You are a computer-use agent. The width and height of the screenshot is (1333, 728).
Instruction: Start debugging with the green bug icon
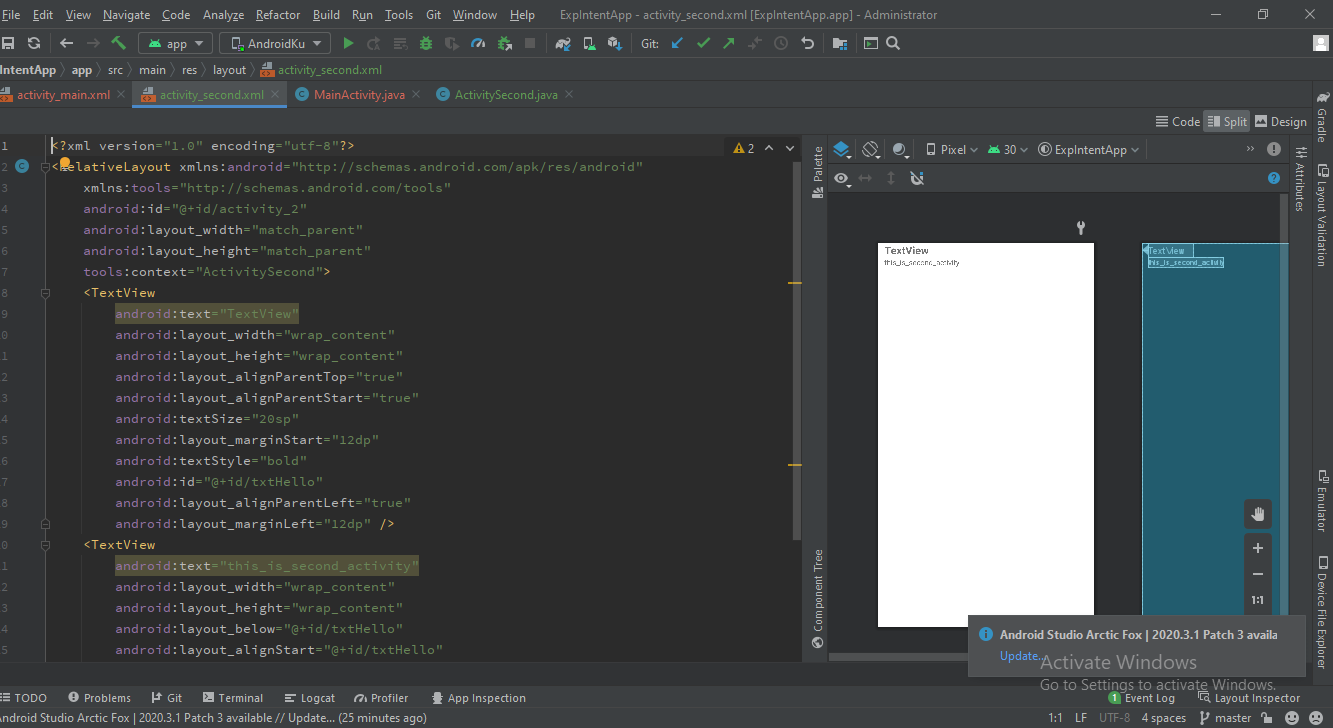click(x=426, y=43)
